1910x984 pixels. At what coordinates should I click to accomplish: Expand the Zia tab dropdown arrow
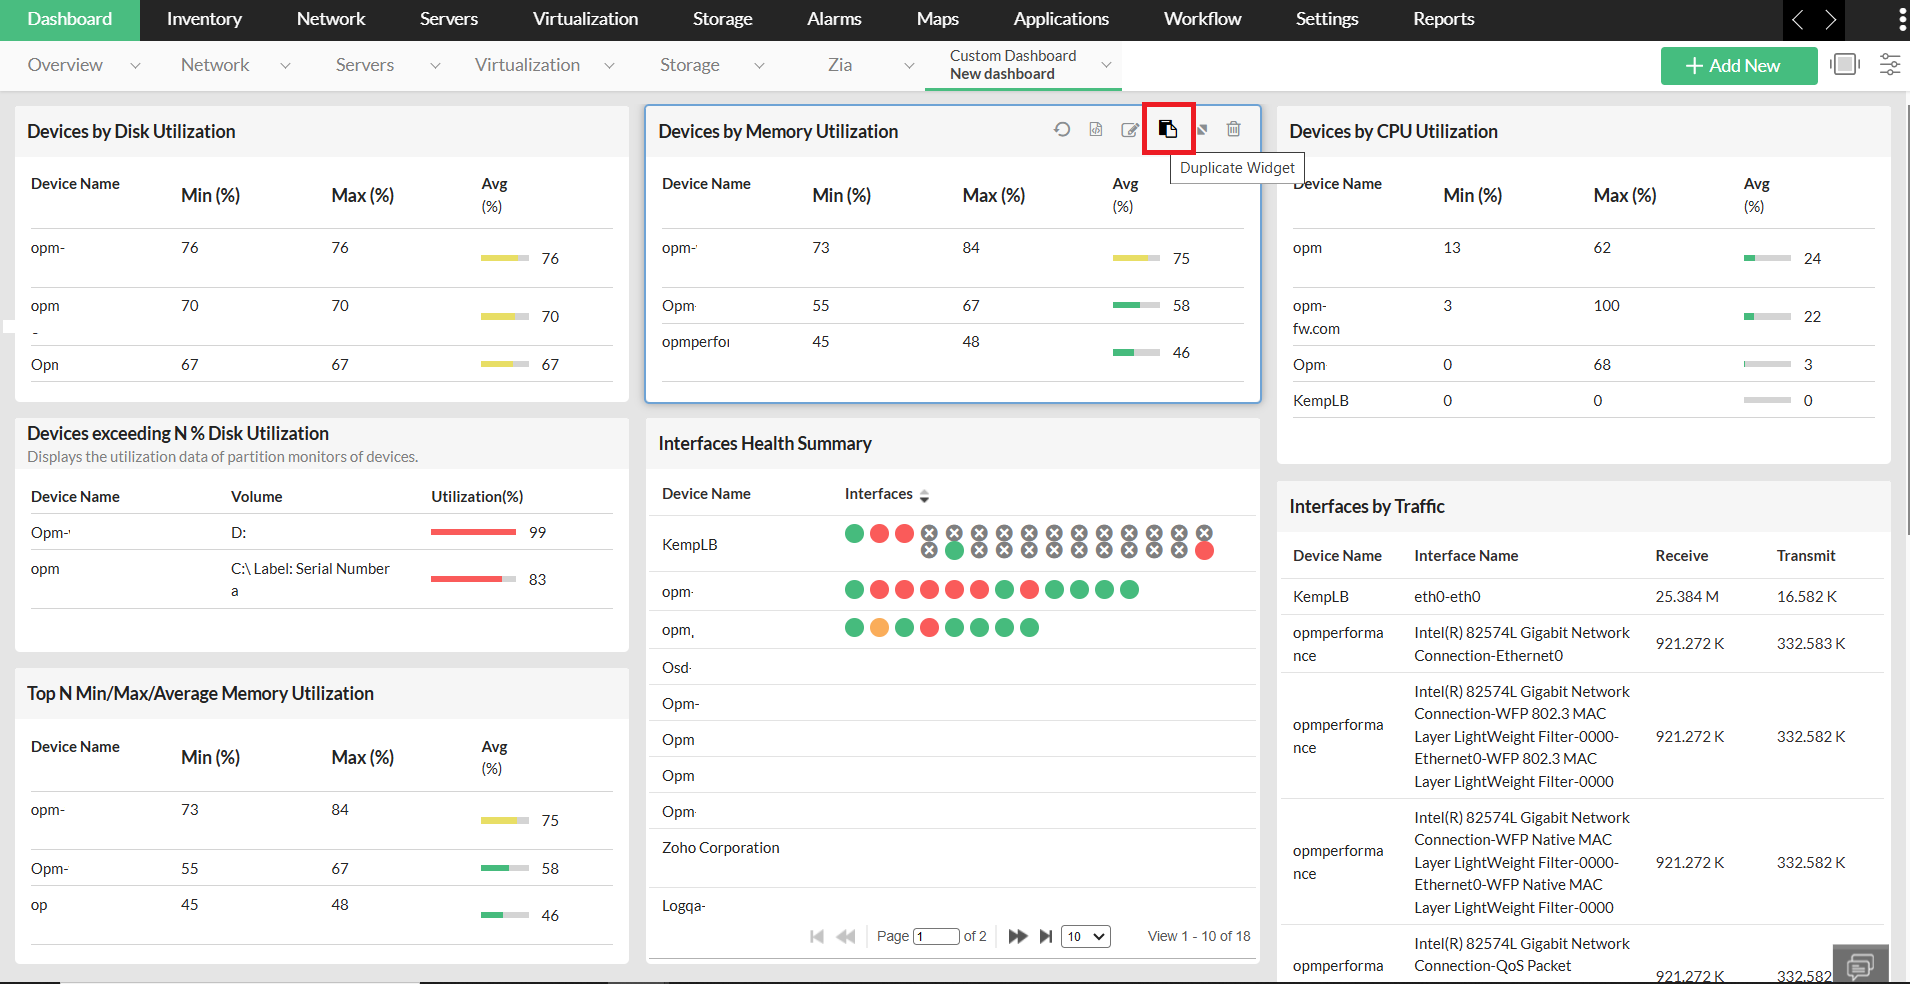click(x=909, y=66)
